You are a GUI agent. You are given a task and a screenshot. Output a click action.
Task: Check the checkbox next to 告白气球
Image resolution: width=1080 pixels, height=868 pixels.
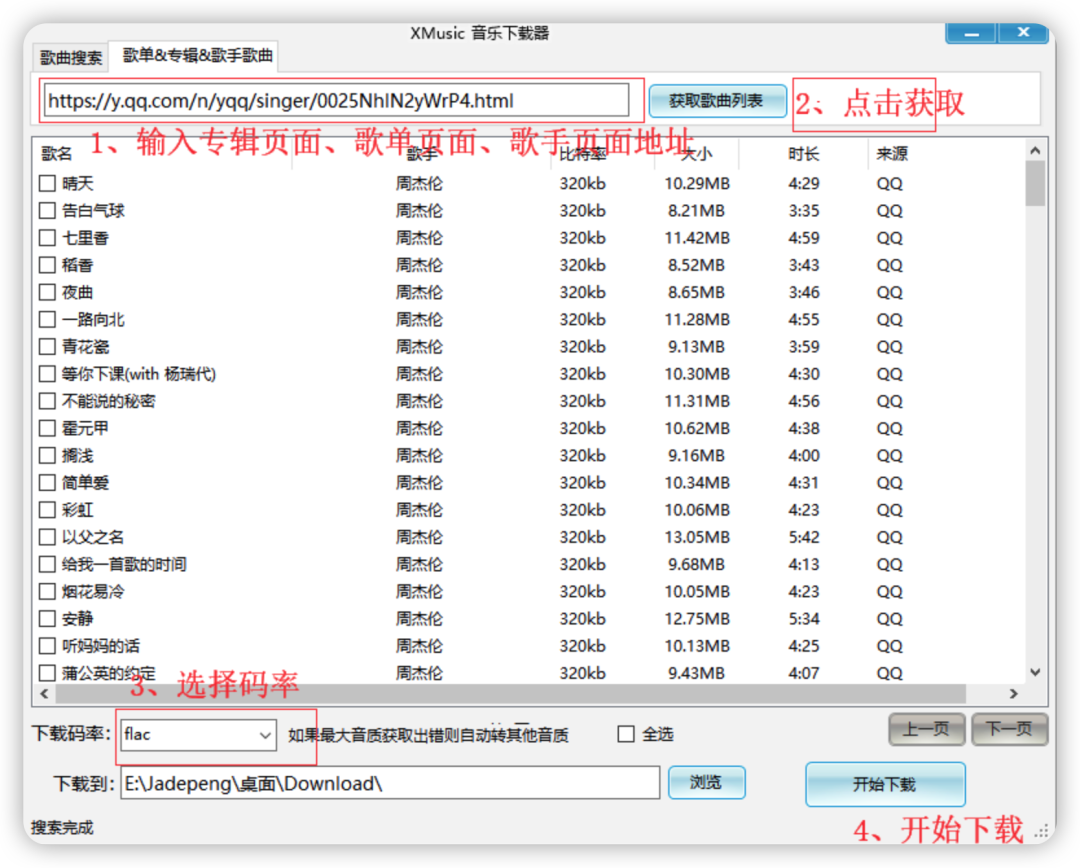[x=45, y=210]
